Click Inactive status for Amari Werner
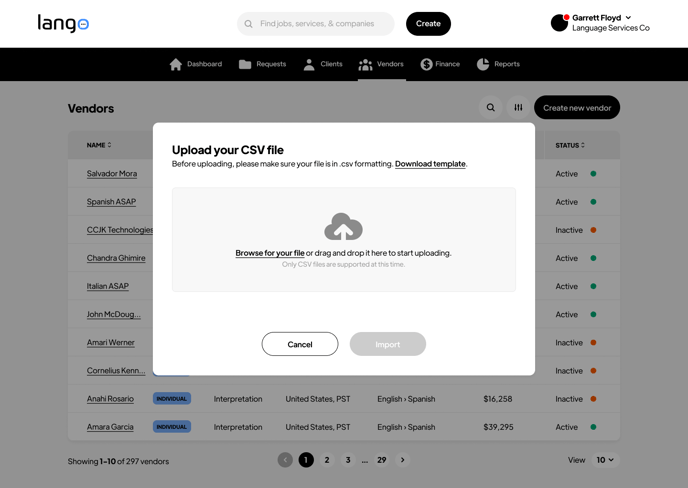The height and width of the screenshot is (488, 688). pos(569,342)
